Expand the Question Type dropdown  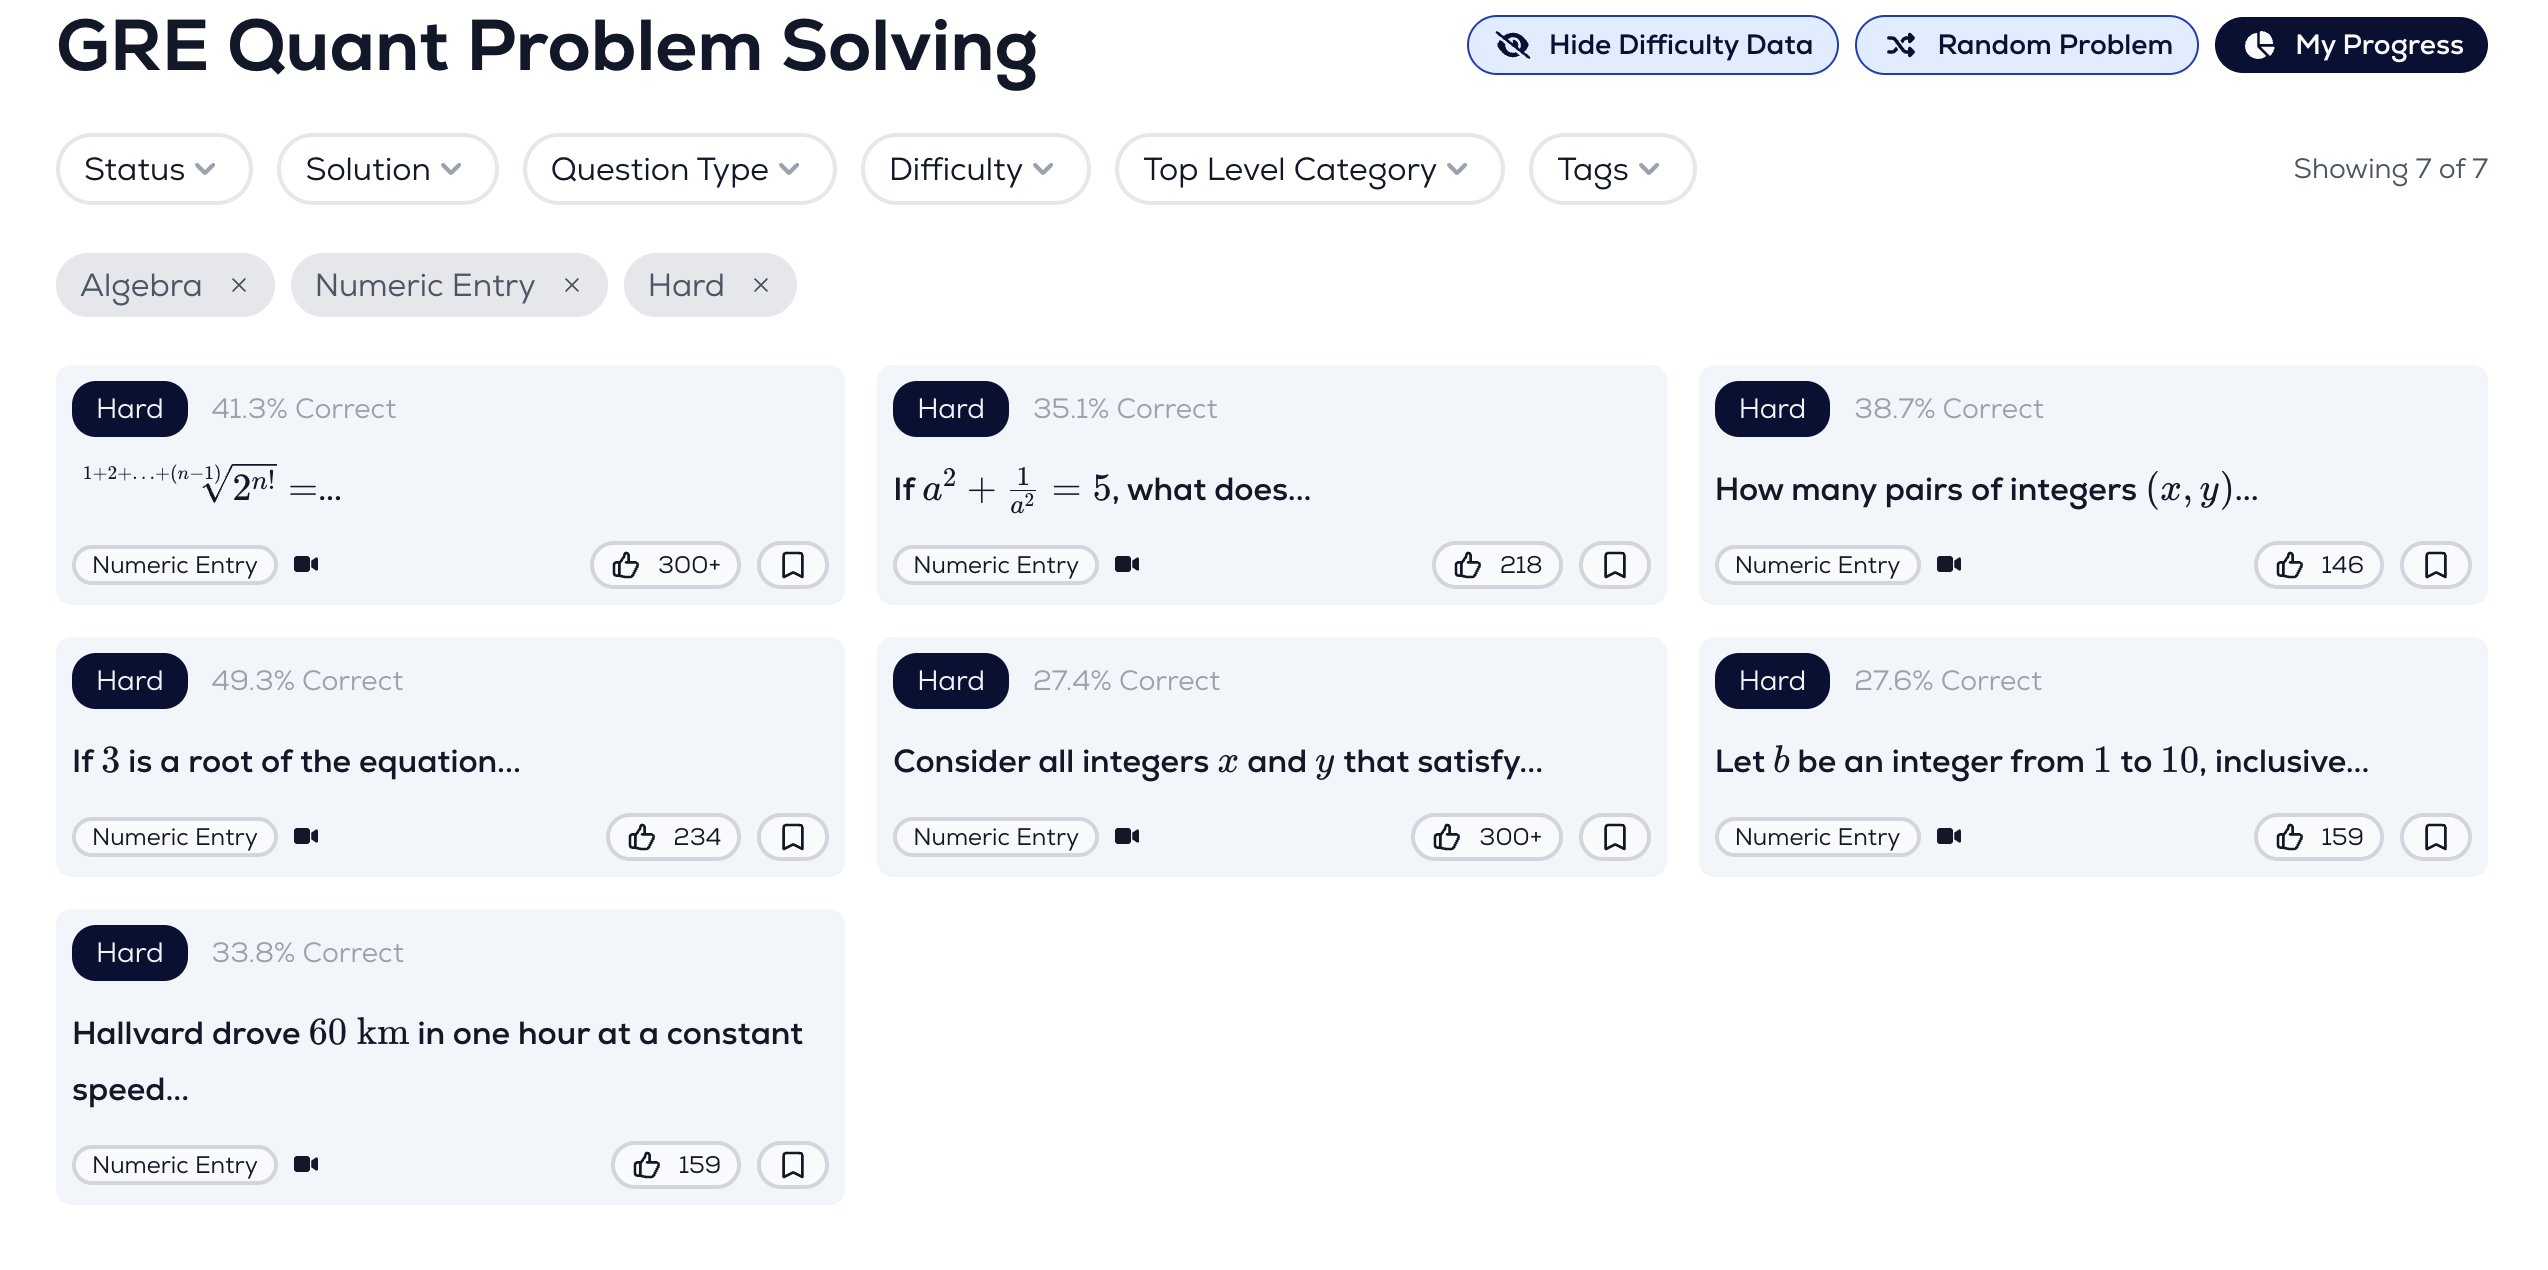[x=679, y=169]
